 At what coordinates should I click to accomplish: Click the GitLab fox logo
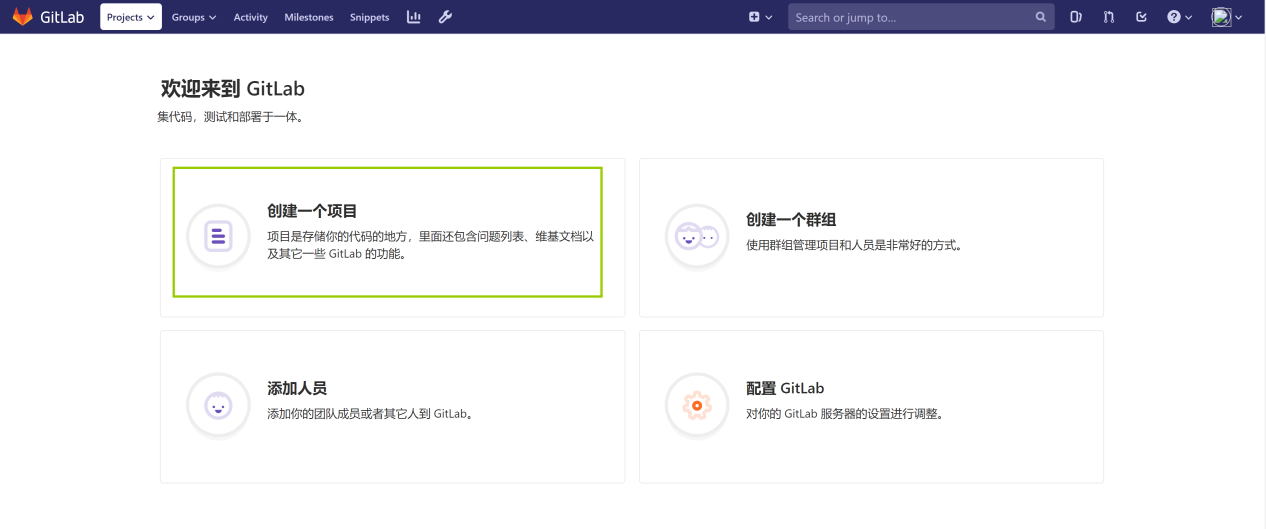[x=22, y=17]
